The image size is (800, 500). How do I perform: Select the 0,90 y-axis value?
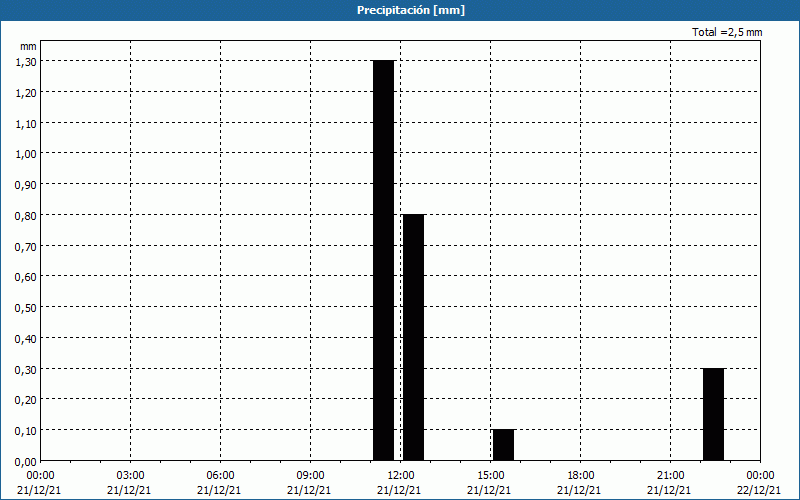26,185
